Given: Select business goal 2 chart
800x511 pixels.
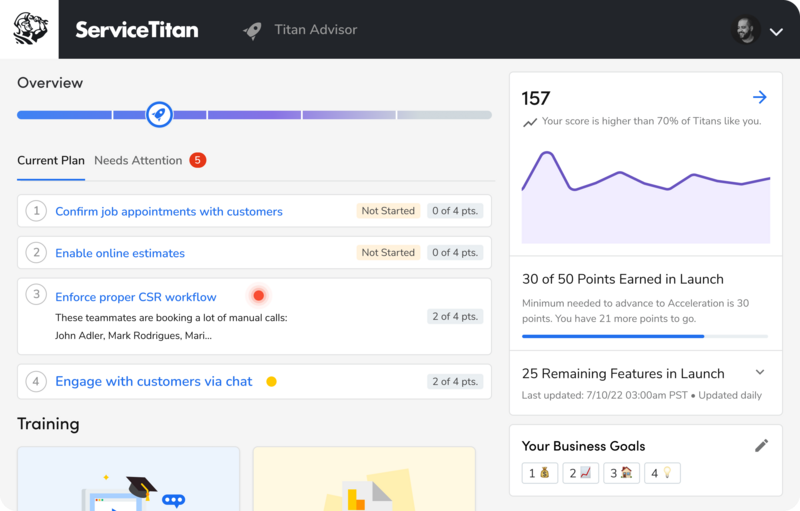Looking at the screenshot, I should 581,473.
